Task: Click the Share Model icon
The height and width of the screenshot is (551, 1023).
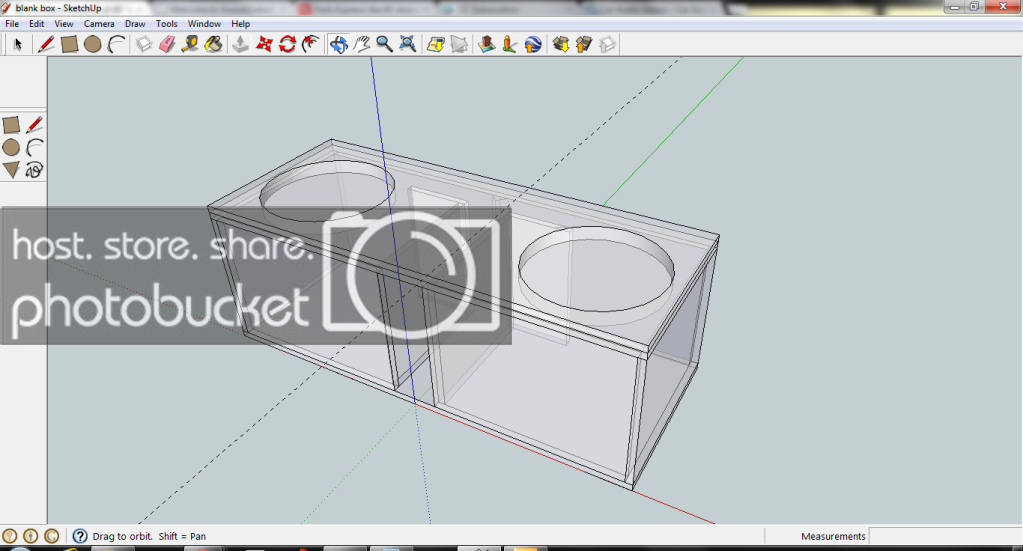Action: tap(584, 44)
